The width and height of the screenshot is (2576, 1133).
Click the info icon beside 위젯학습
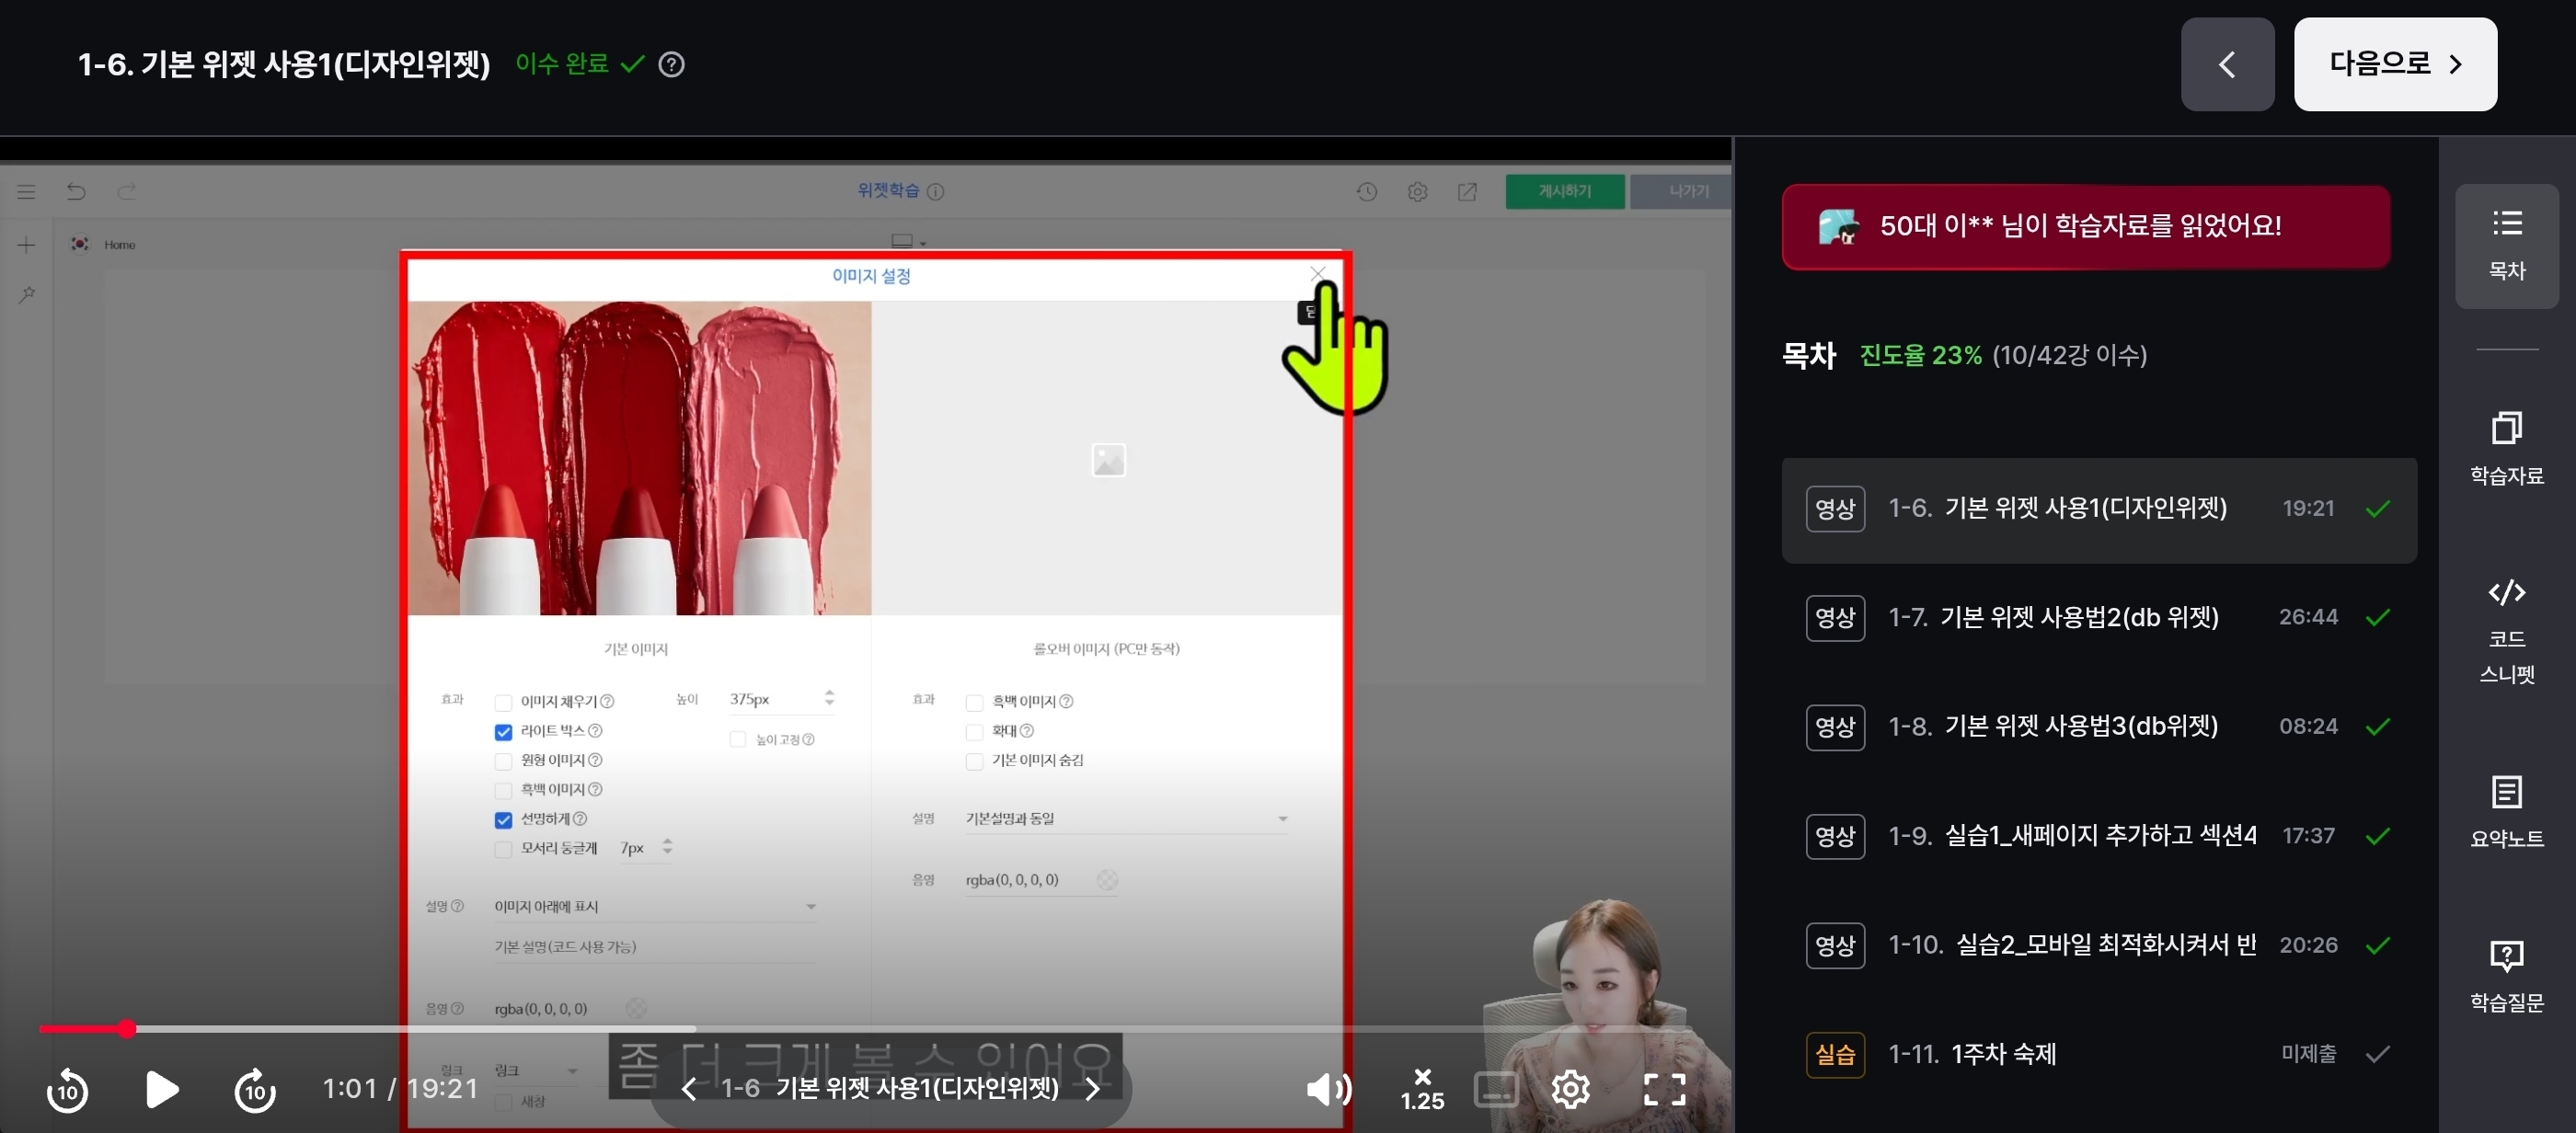tap(935, 191)
